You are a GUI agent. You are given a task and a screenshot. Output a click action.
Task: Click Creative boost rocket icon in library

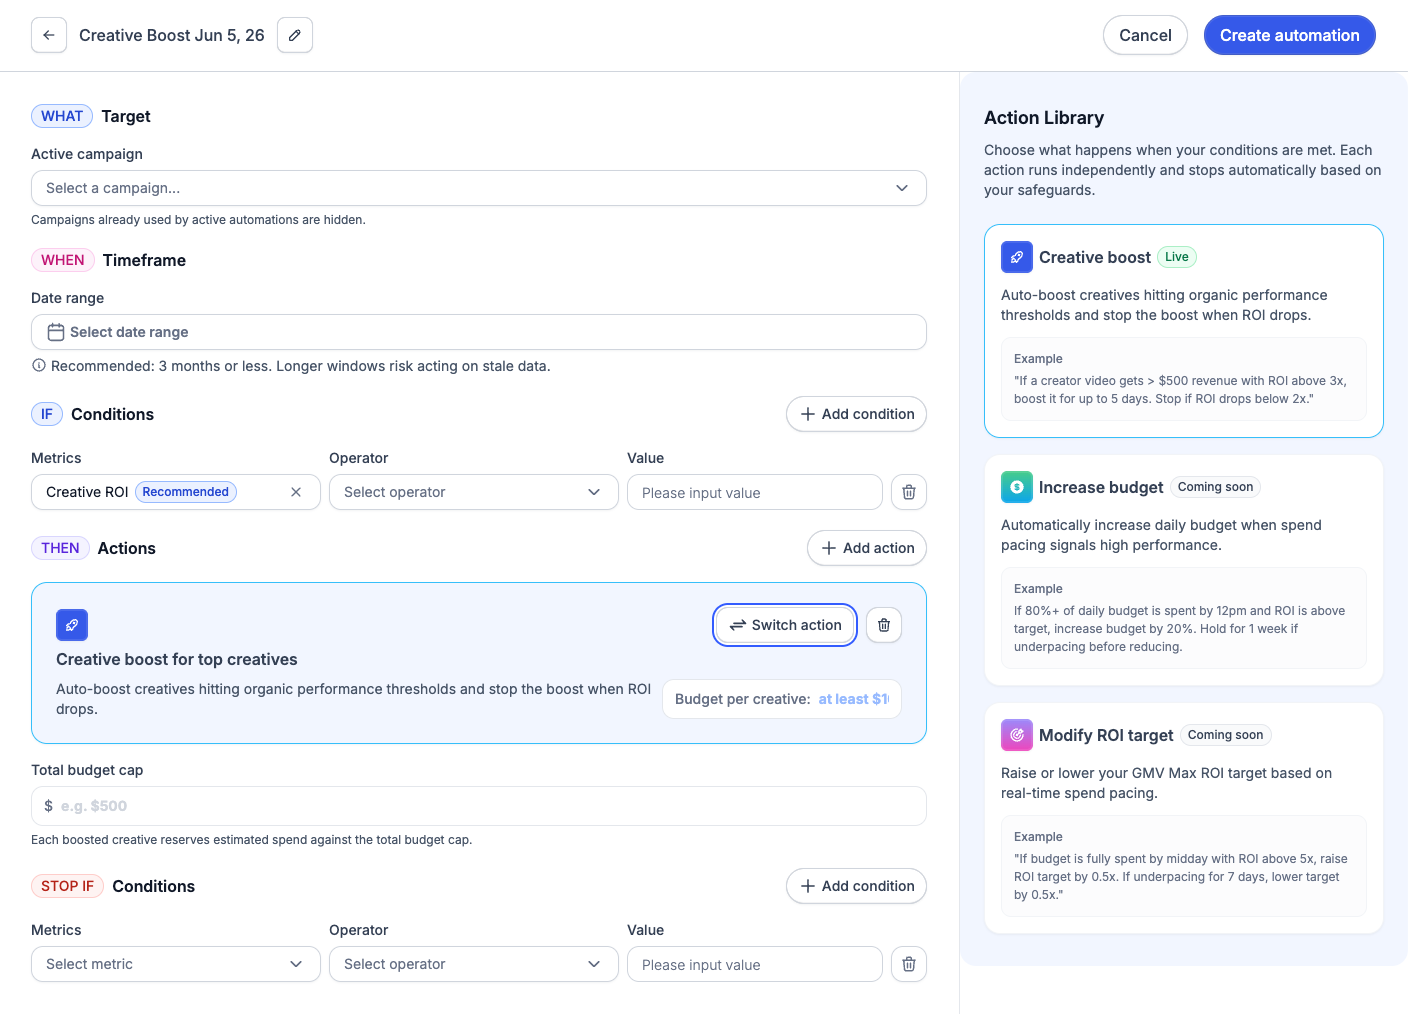1017,257
